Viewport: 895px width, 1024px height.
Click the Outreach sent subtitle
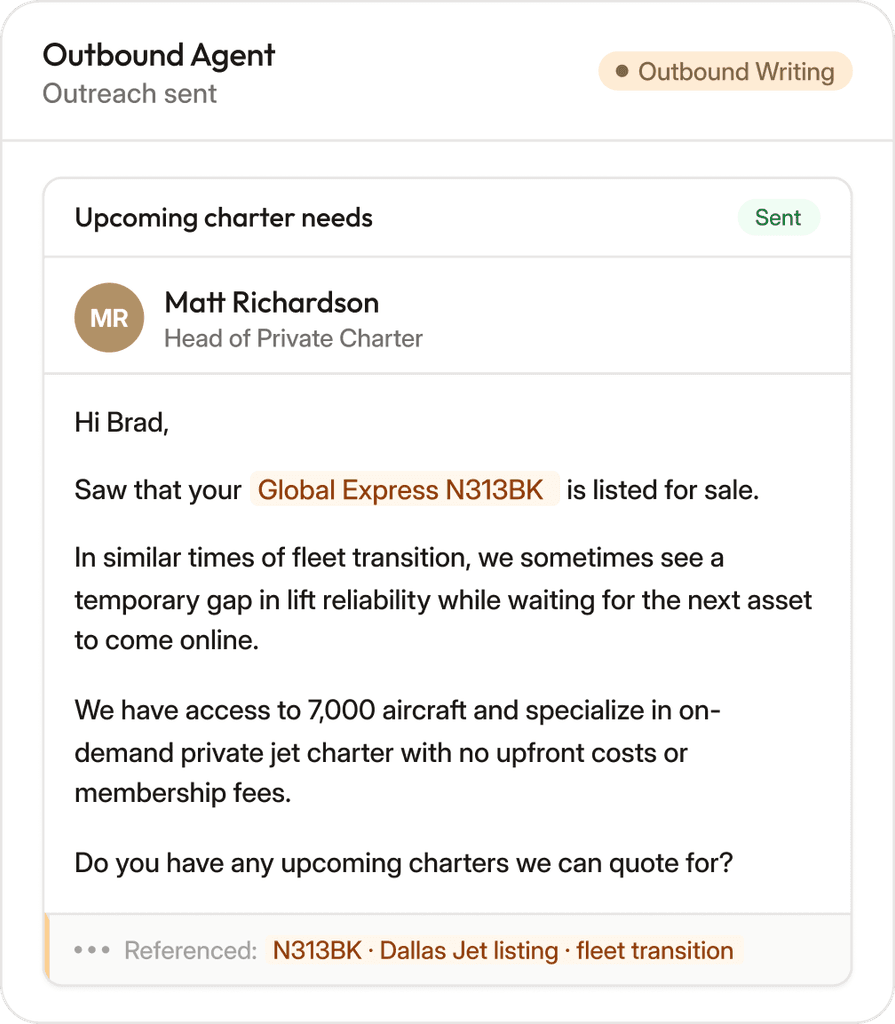(x=129, y=94)
